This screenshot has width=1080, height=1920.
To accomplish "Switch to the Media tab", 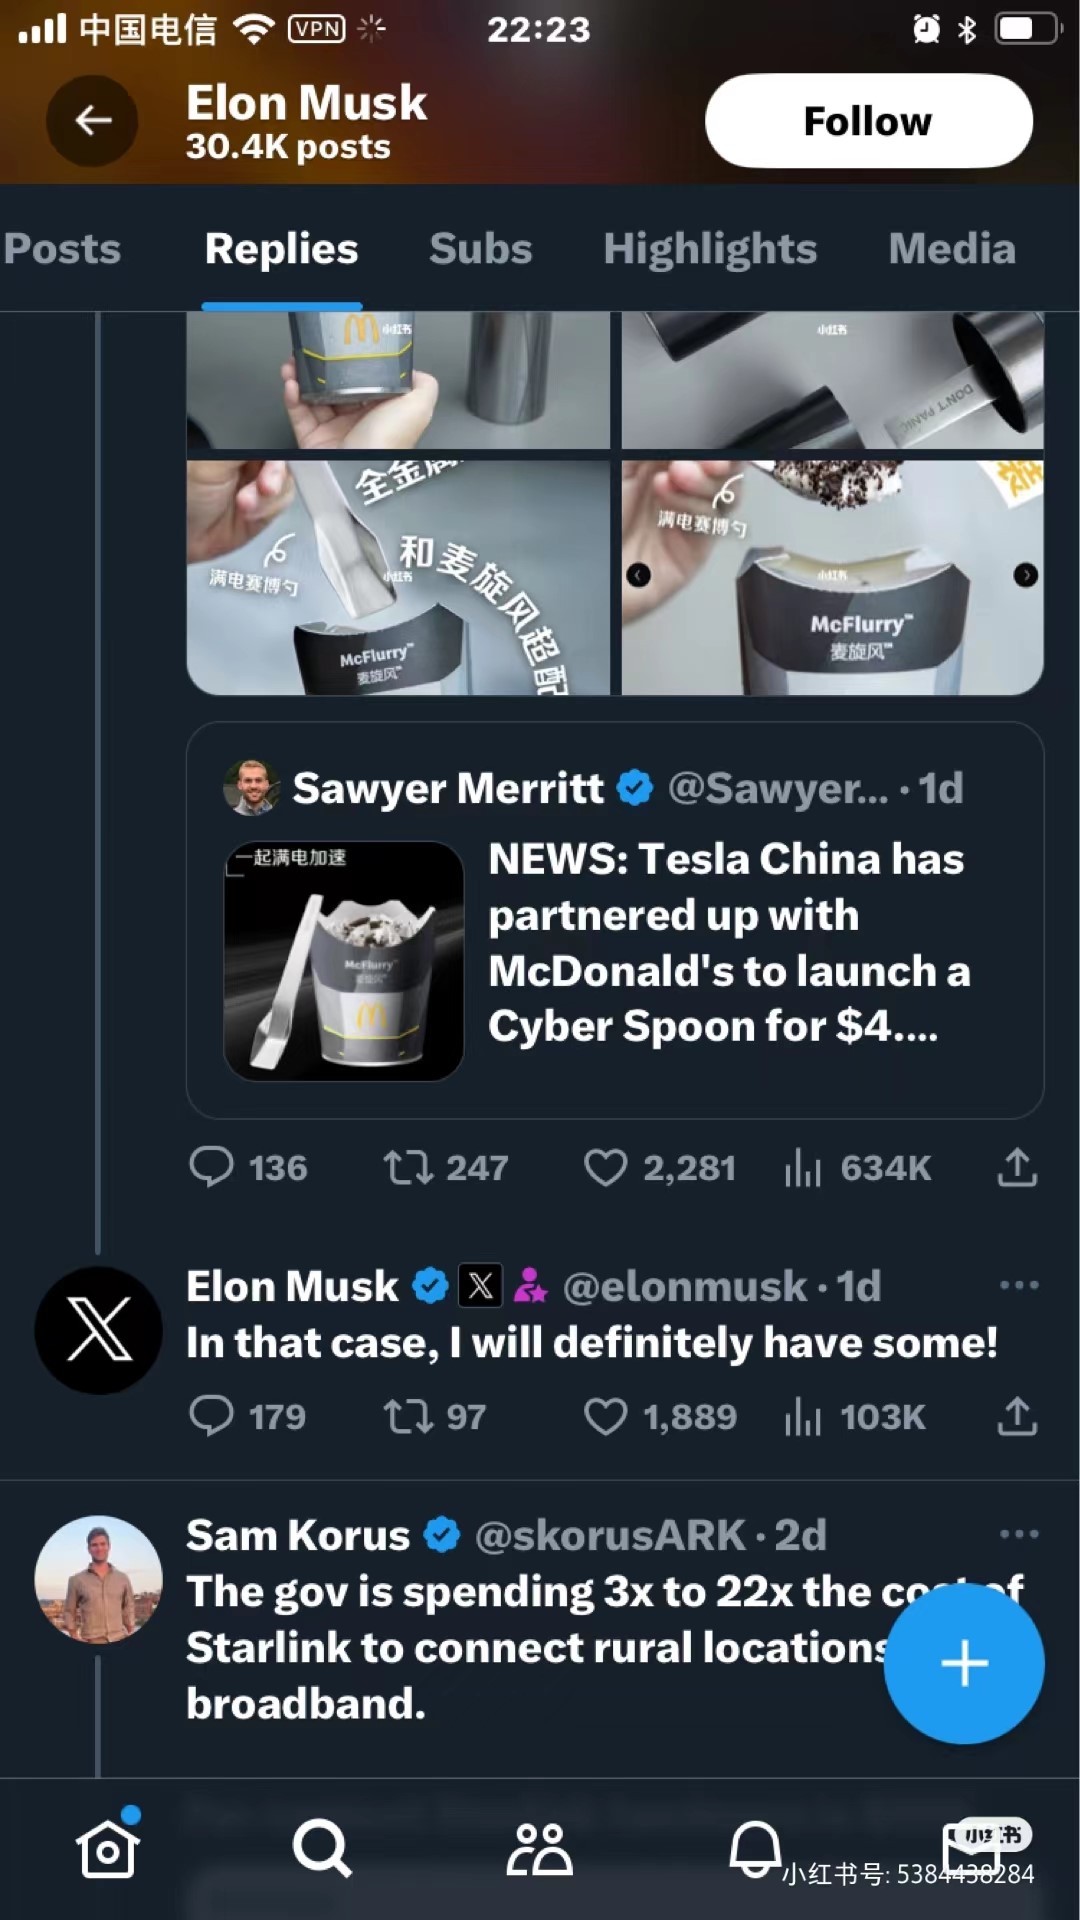I will tap(951, 249).
